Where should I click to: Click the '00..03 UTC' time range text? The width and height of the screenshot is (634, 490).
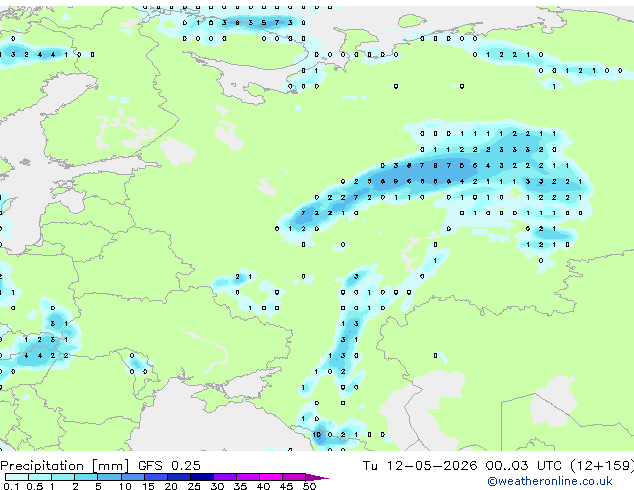(x=524, y=466)
